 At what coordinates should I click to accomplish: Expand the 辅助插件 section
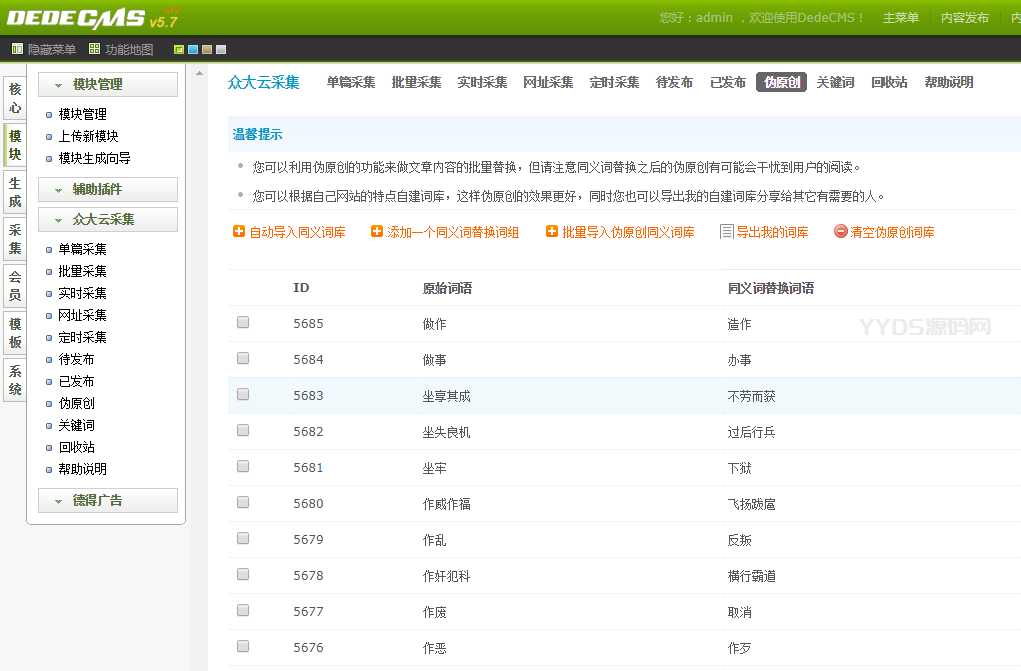click(107, 189)
